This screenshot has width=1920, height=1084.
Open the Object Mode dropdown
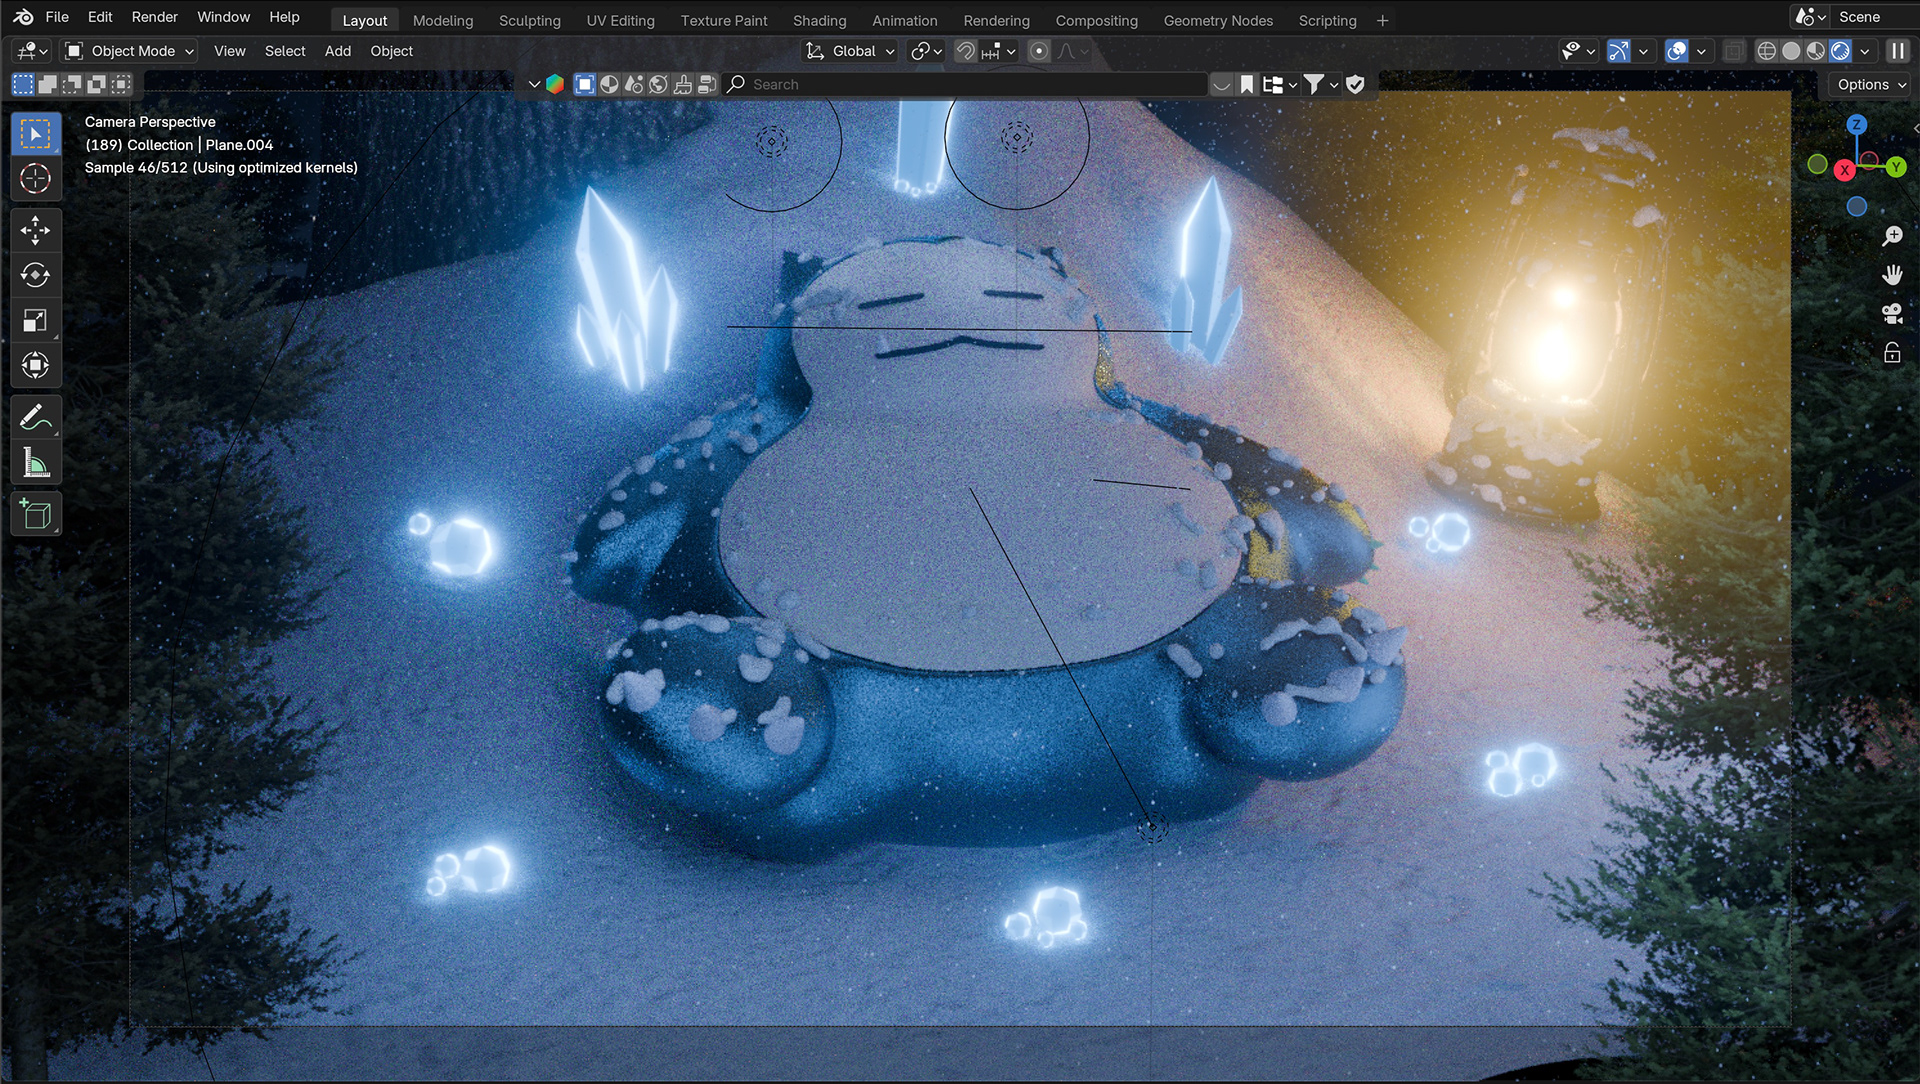click(130, 51)
